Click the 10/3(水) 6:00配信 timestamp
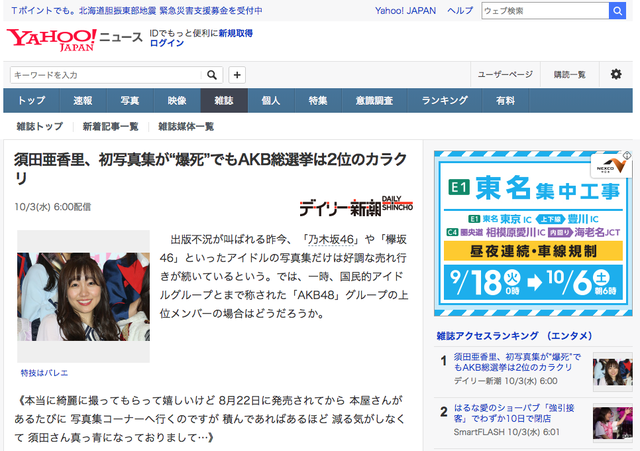This screenshot has width=640, height=451. (53, 207)
